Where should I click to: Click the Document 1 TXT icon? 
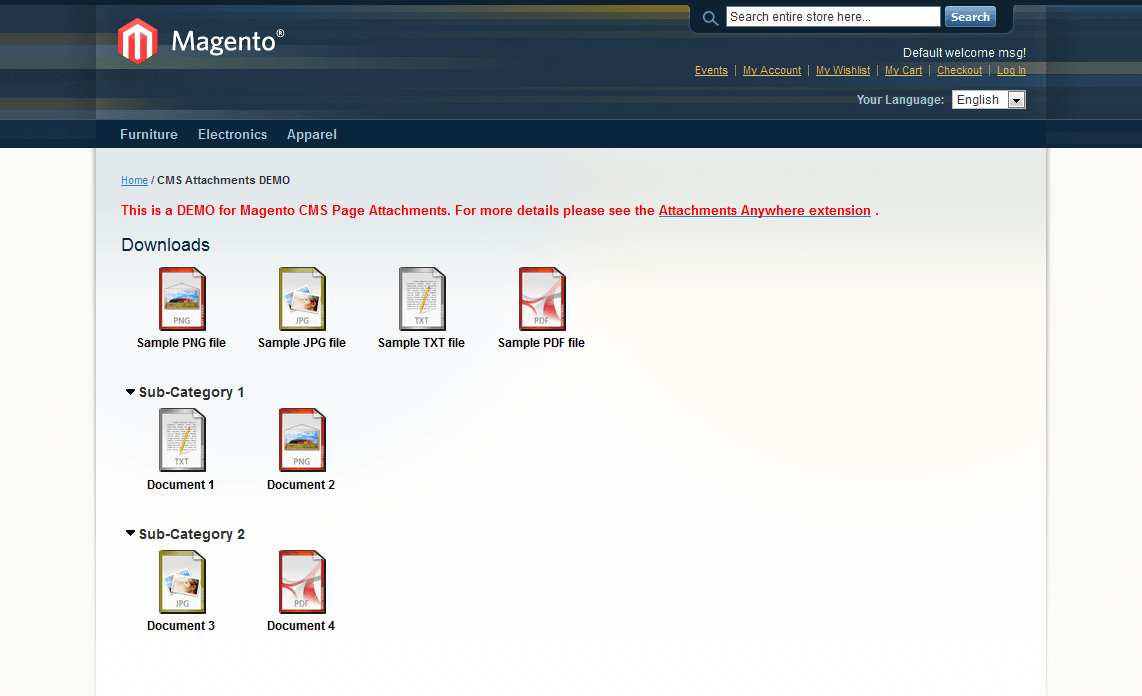coord(182,440)
